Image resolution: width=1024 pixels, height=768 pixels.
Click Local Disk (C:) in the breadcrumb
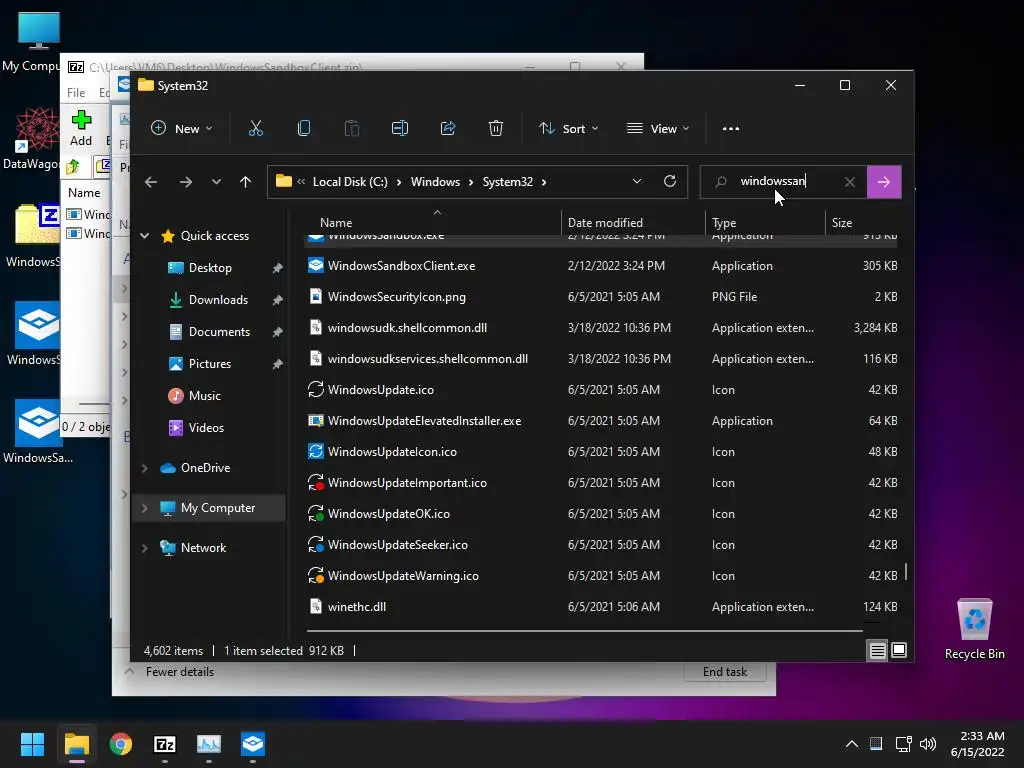[350, 182]
